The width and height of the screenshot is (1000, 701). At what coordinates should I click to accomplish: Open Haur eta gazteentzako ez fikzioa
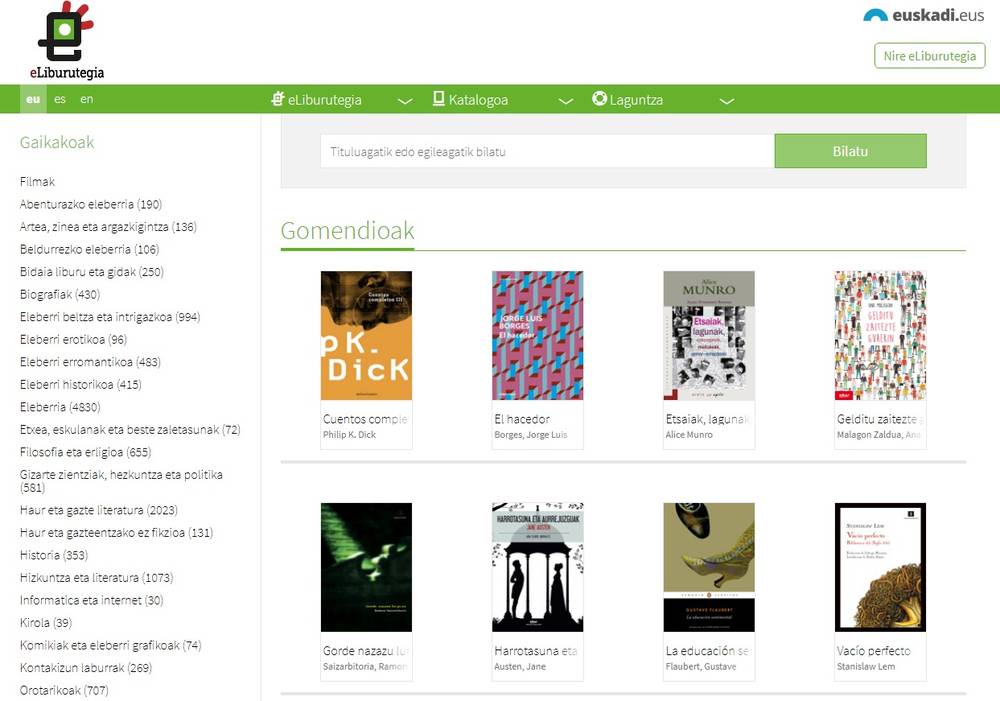click(116, 533)
